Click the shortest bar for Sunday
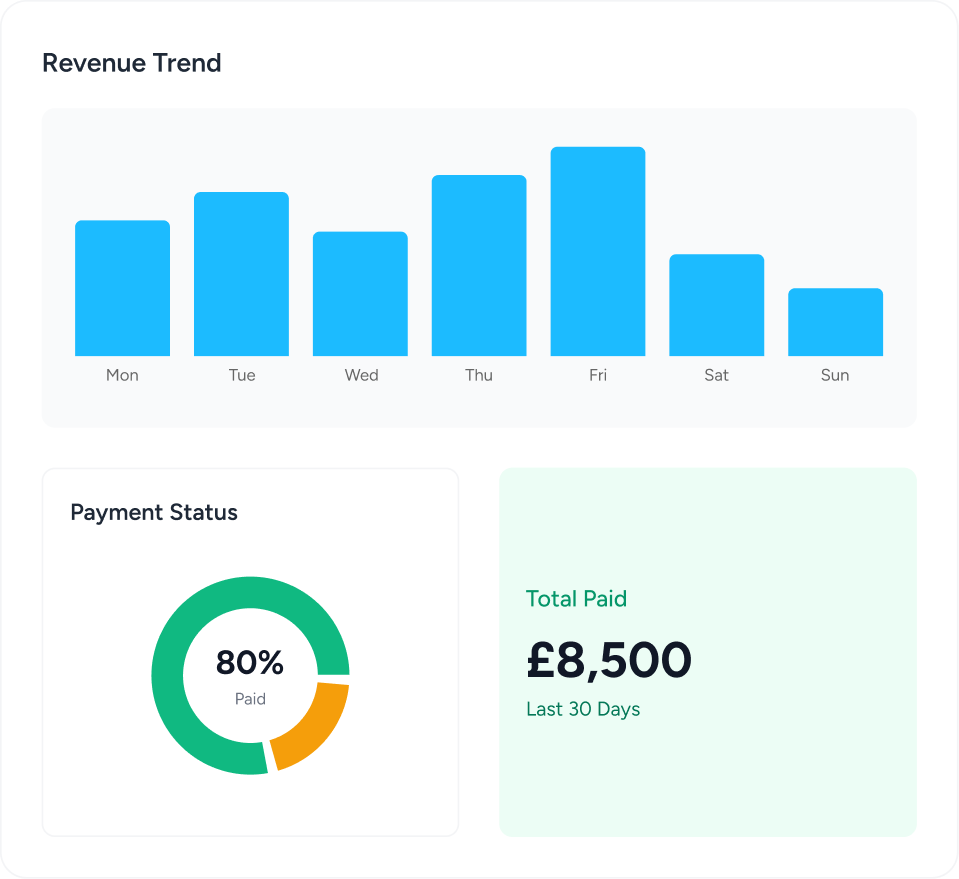Image resolution: width=959 pixels, height=879 pixels. coord(835,322)
